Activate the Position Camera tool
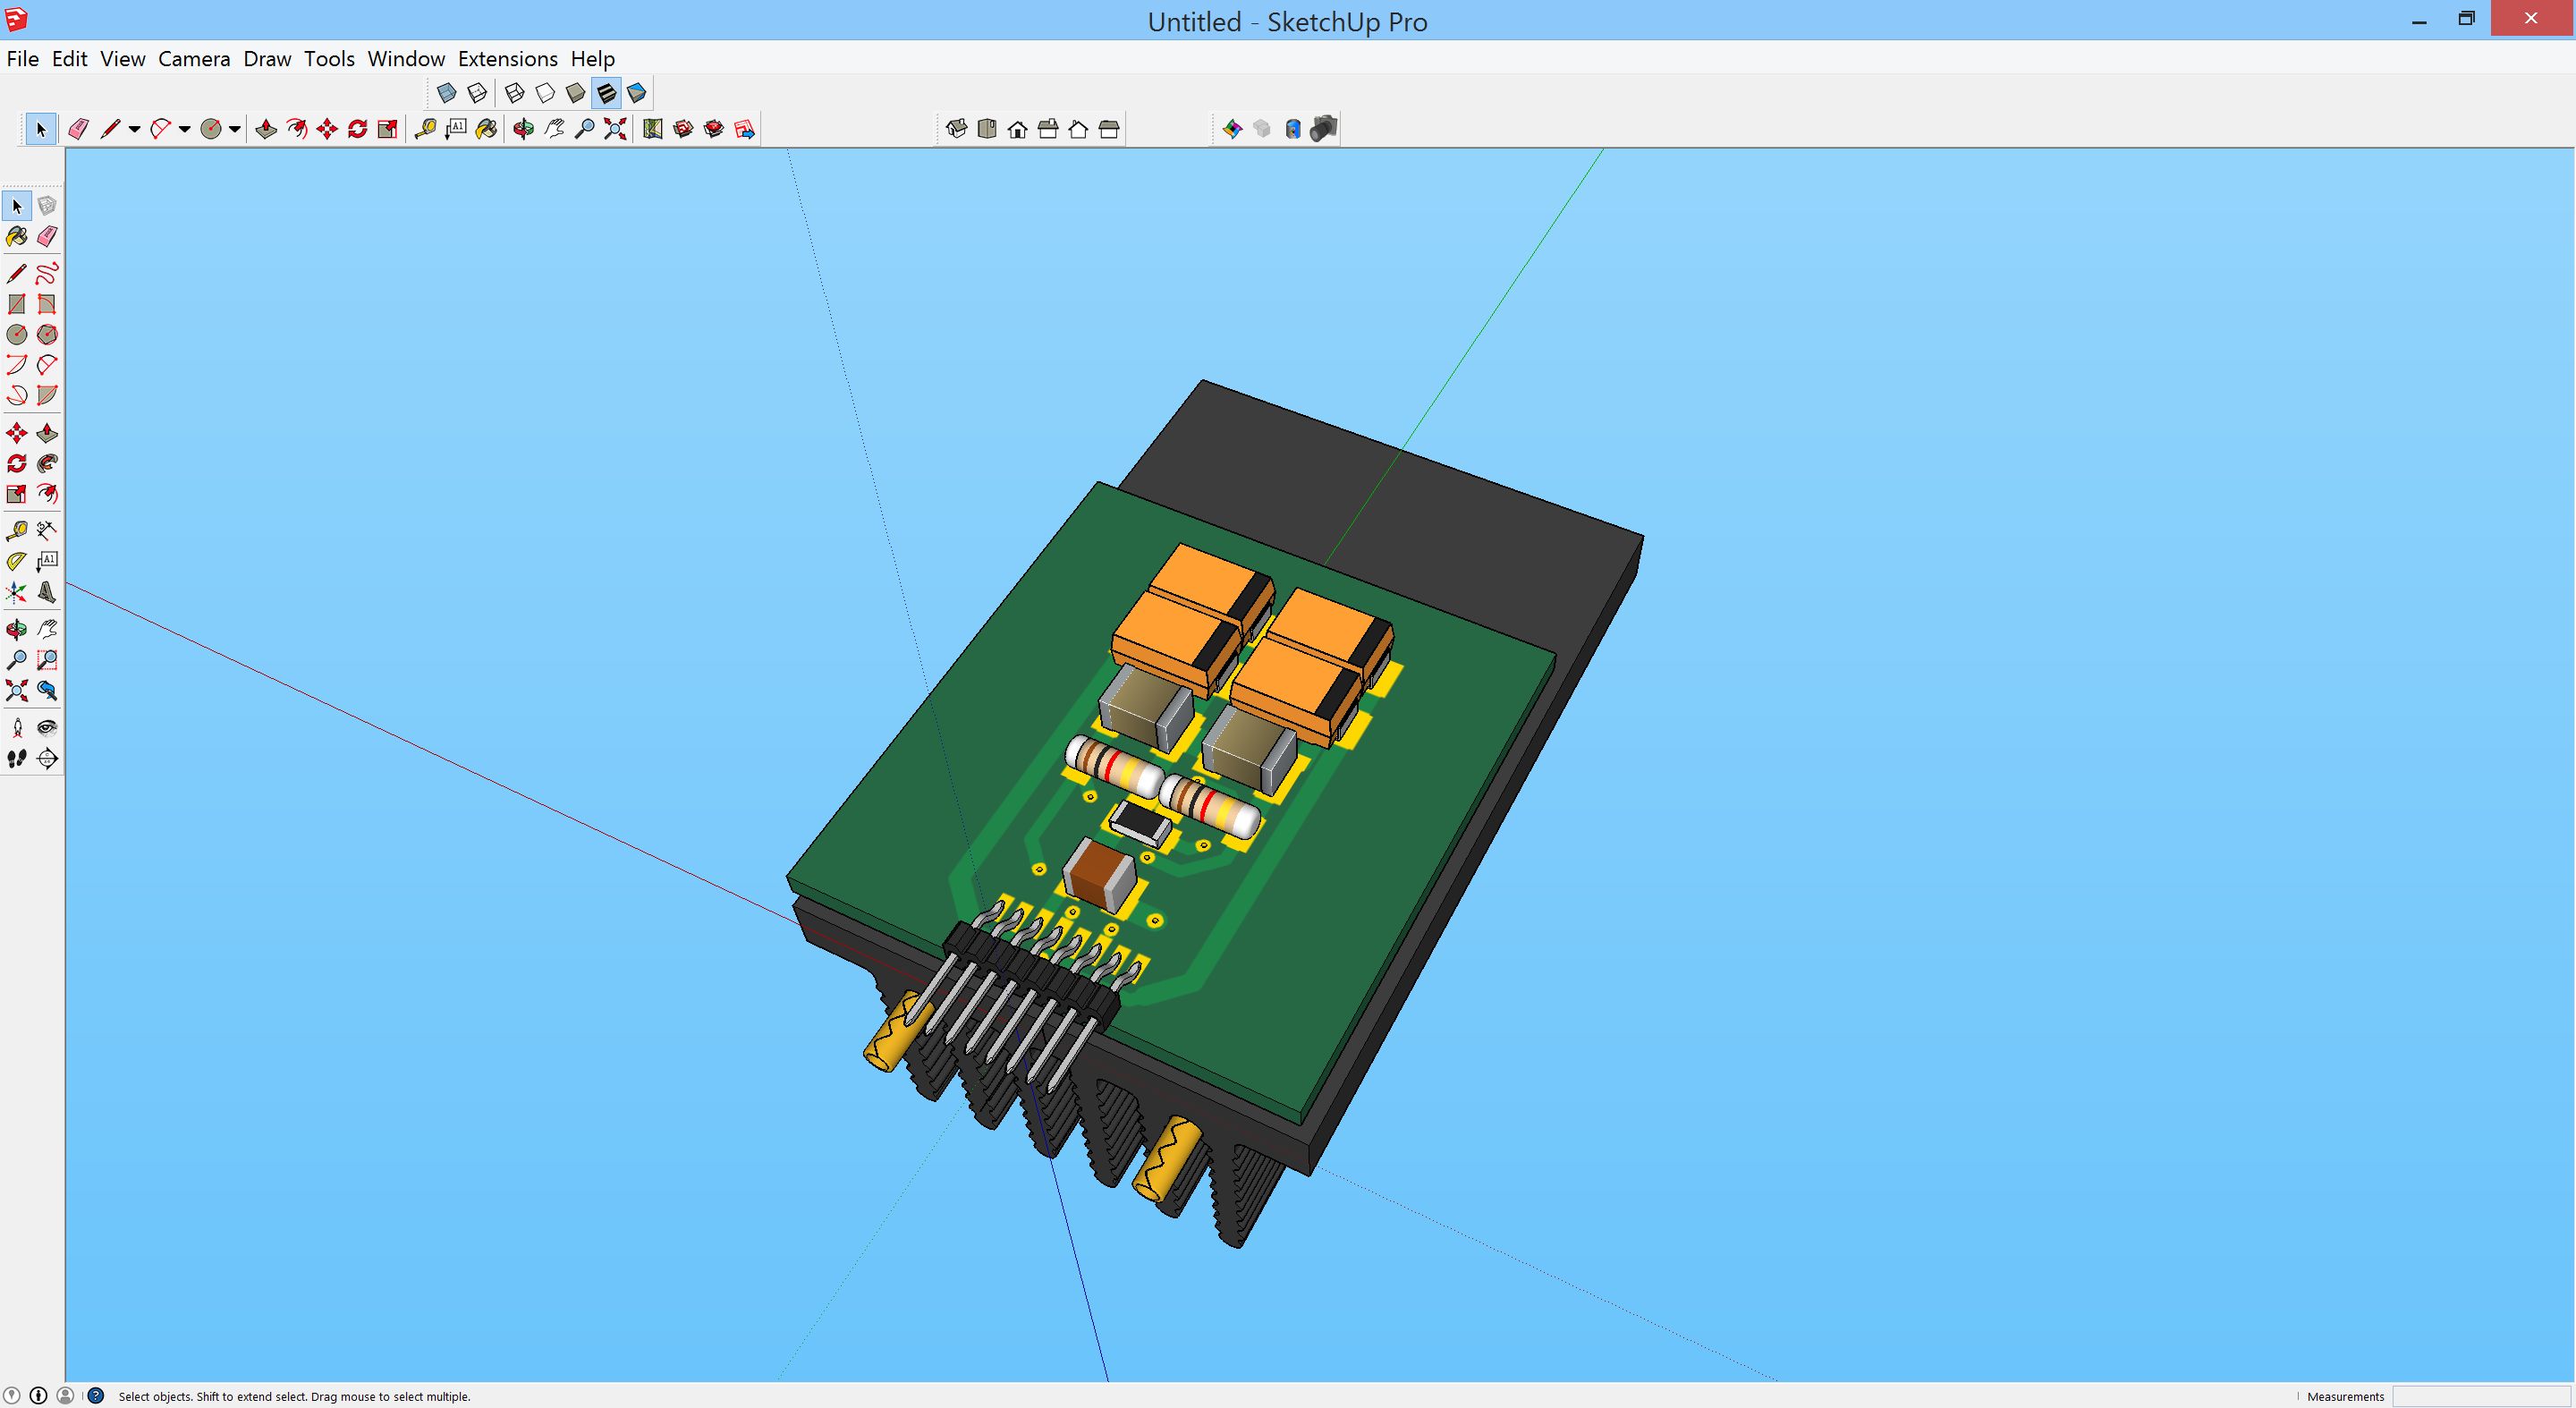The image size is (2576, 1408). click(x=17, y=728)
